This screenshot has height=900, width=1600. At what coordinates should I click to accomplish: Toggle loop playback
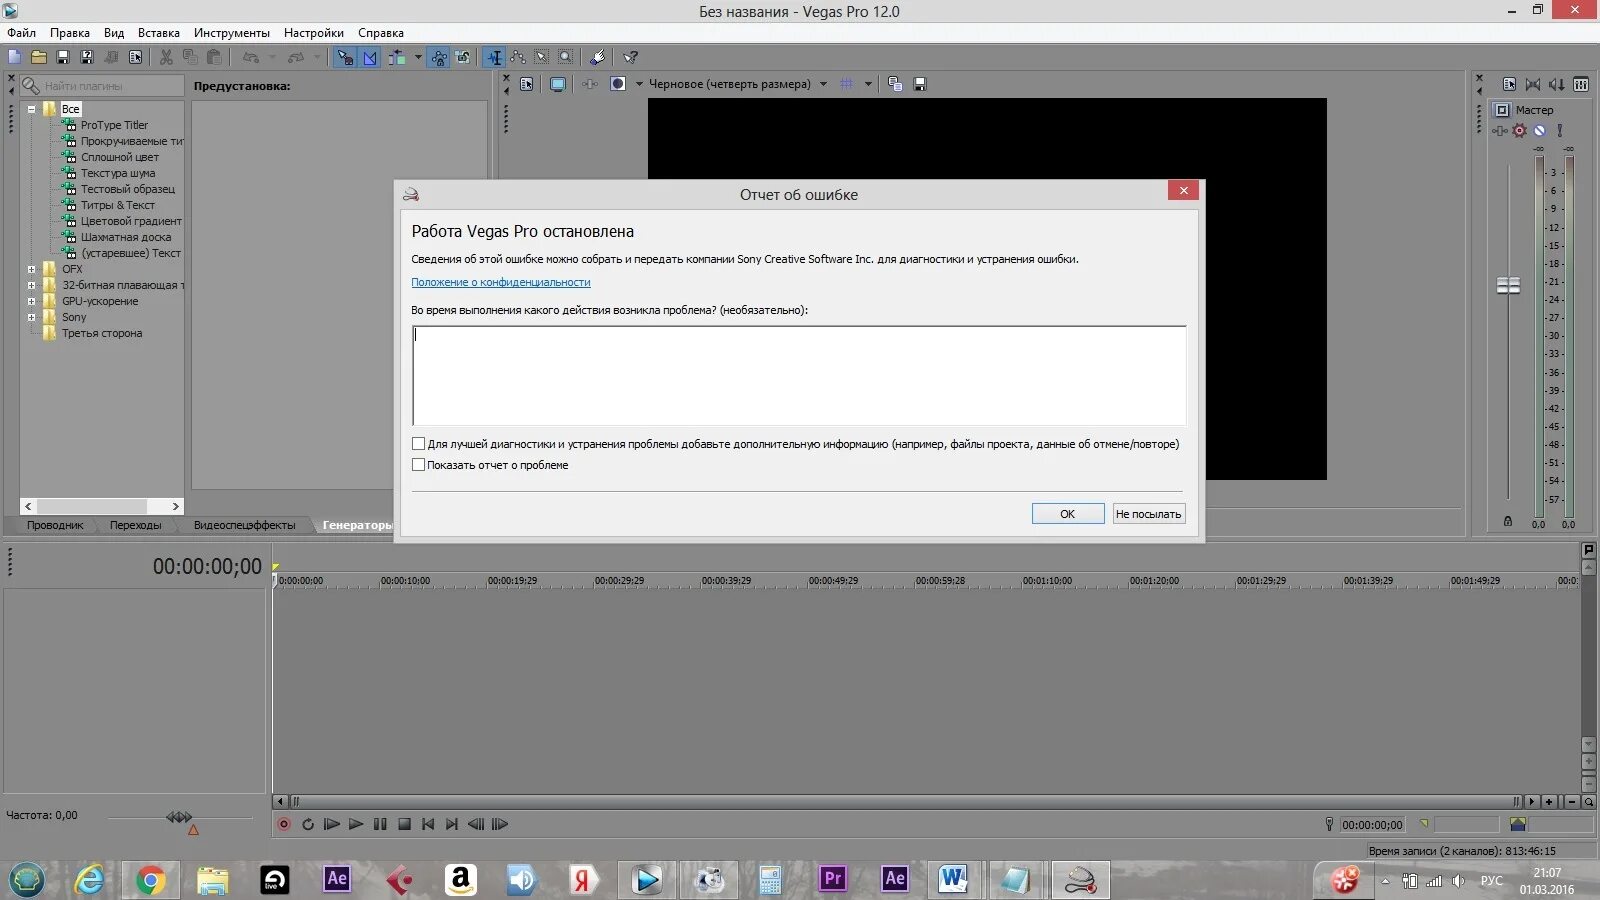coord(308,824)
